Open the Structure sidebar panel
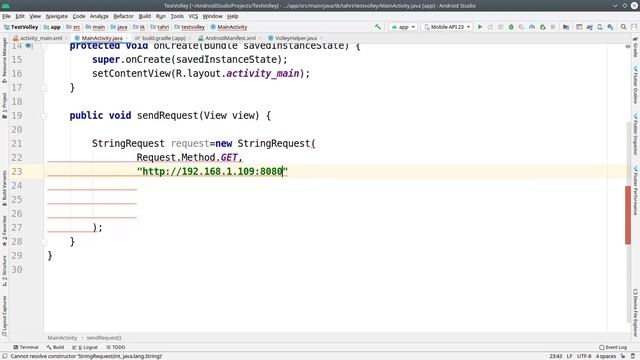Screen dimensions: 640x360 point(4,271)
